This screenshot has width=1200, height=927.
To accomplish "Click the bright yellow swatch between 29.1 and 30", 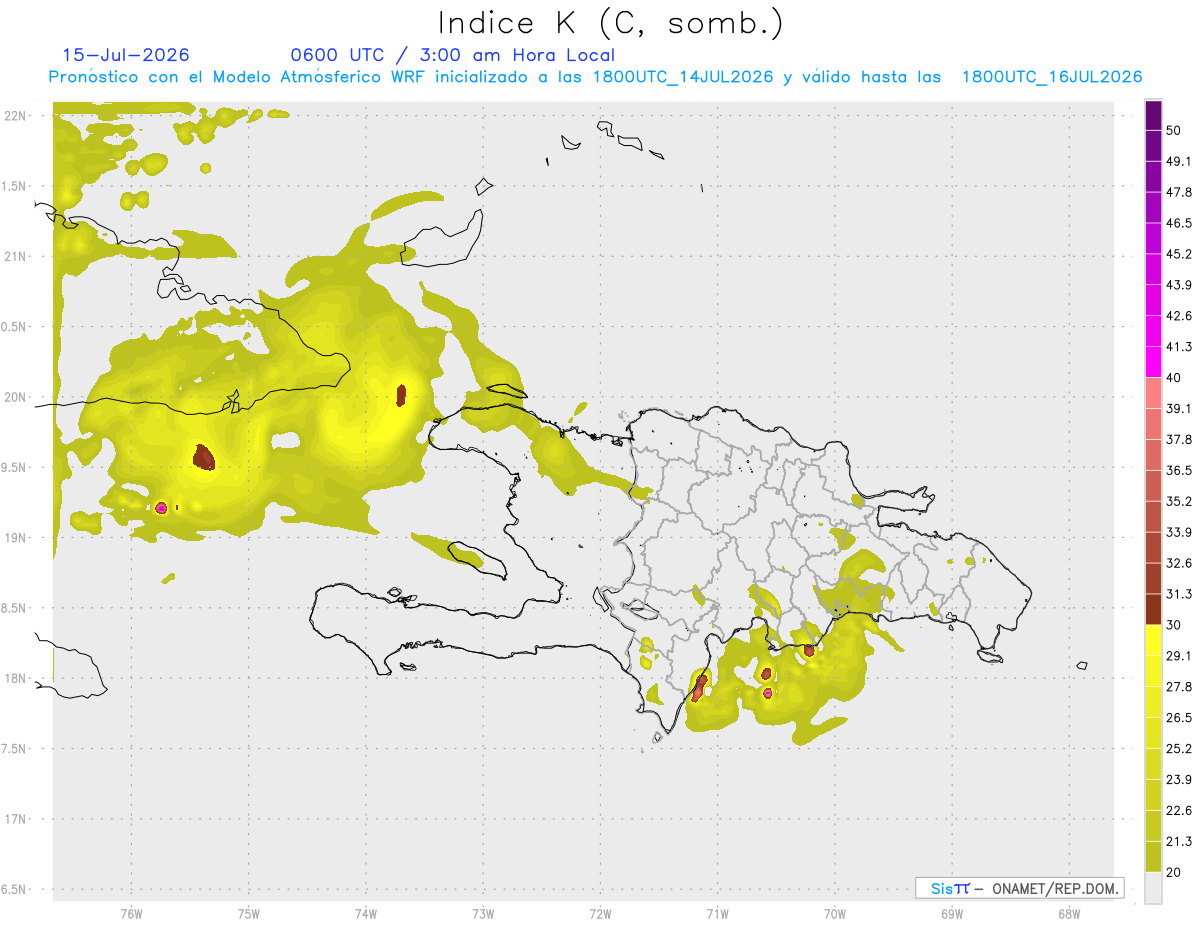I will pos(1153,641).
